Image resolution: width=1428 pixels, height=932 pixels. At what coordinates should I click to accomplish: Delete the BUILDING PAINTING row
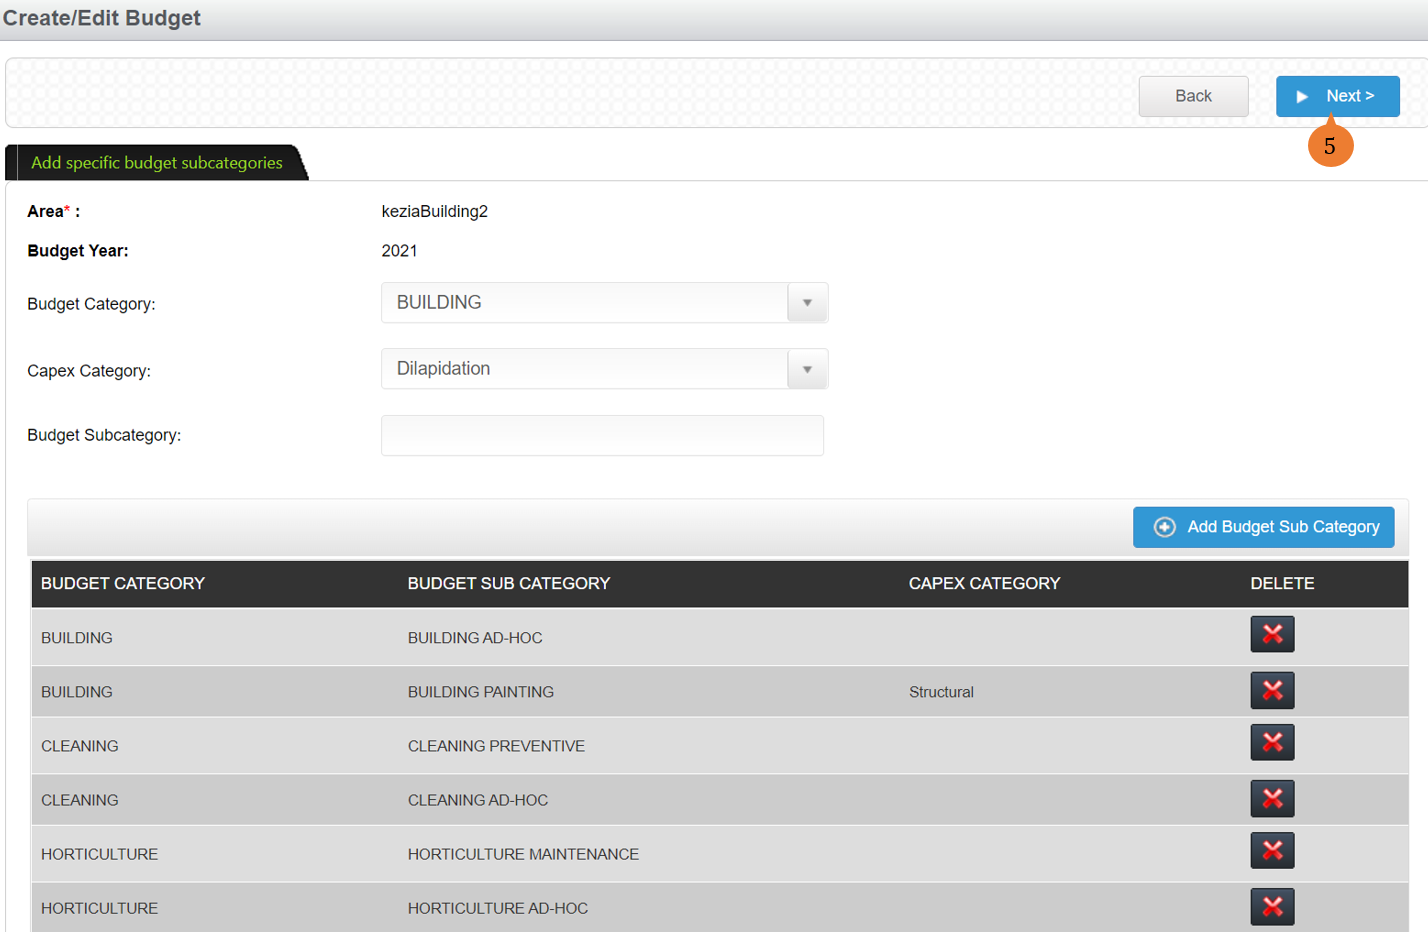tap(1272, 690)
